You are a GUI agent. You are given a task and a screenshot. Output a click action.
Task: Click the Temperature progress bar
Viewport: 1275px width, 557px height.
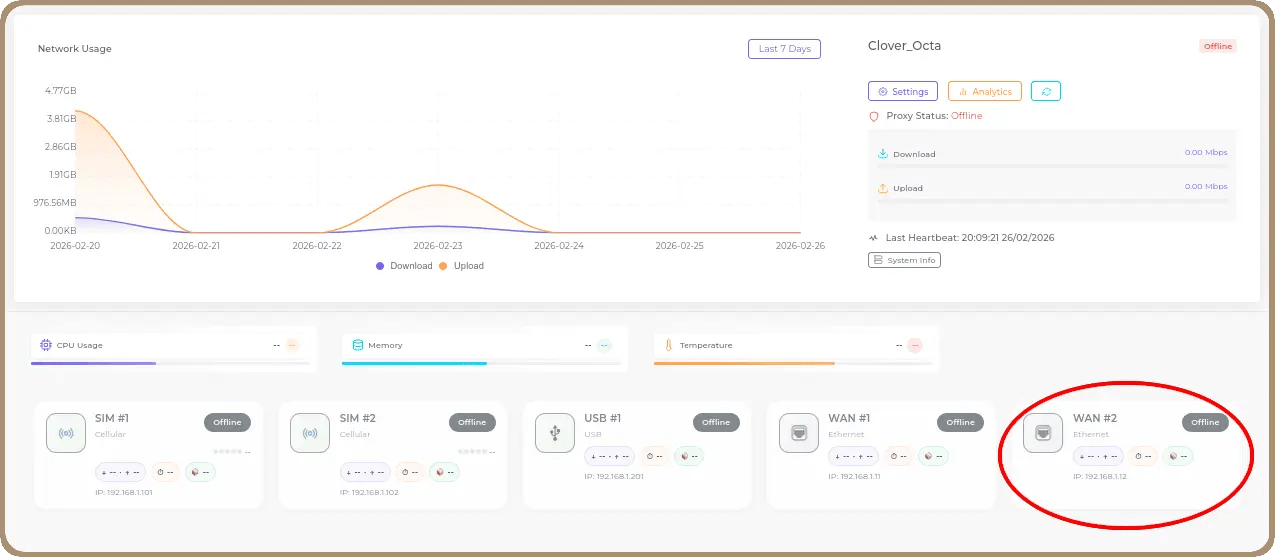click(793, 363)
